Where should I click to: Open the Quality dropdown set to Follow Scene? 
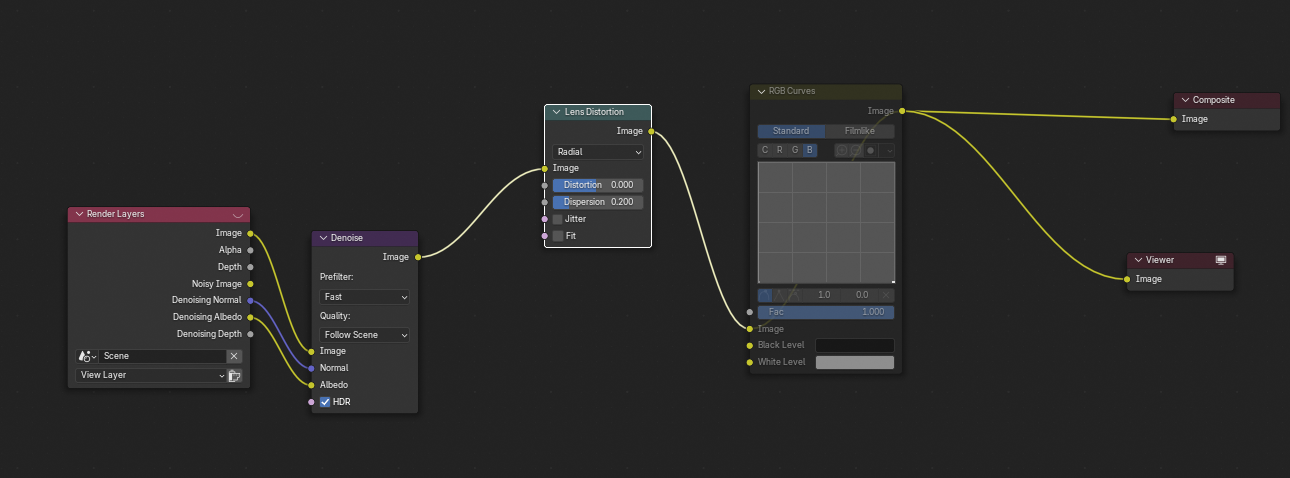point(364,335)
